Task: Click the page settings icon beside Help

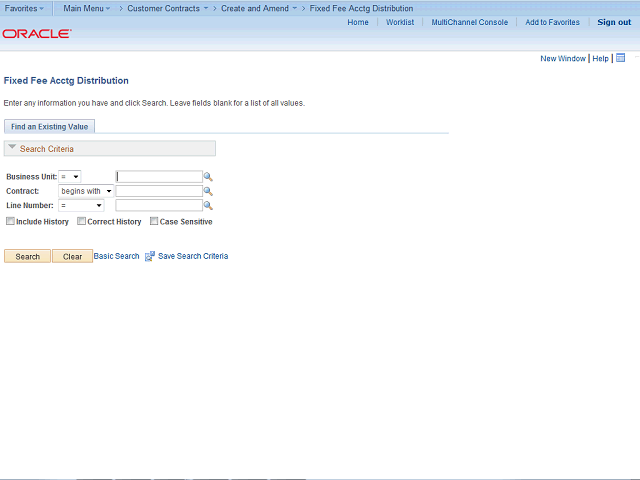Action: pyautogui.click(x=620, y=58)
